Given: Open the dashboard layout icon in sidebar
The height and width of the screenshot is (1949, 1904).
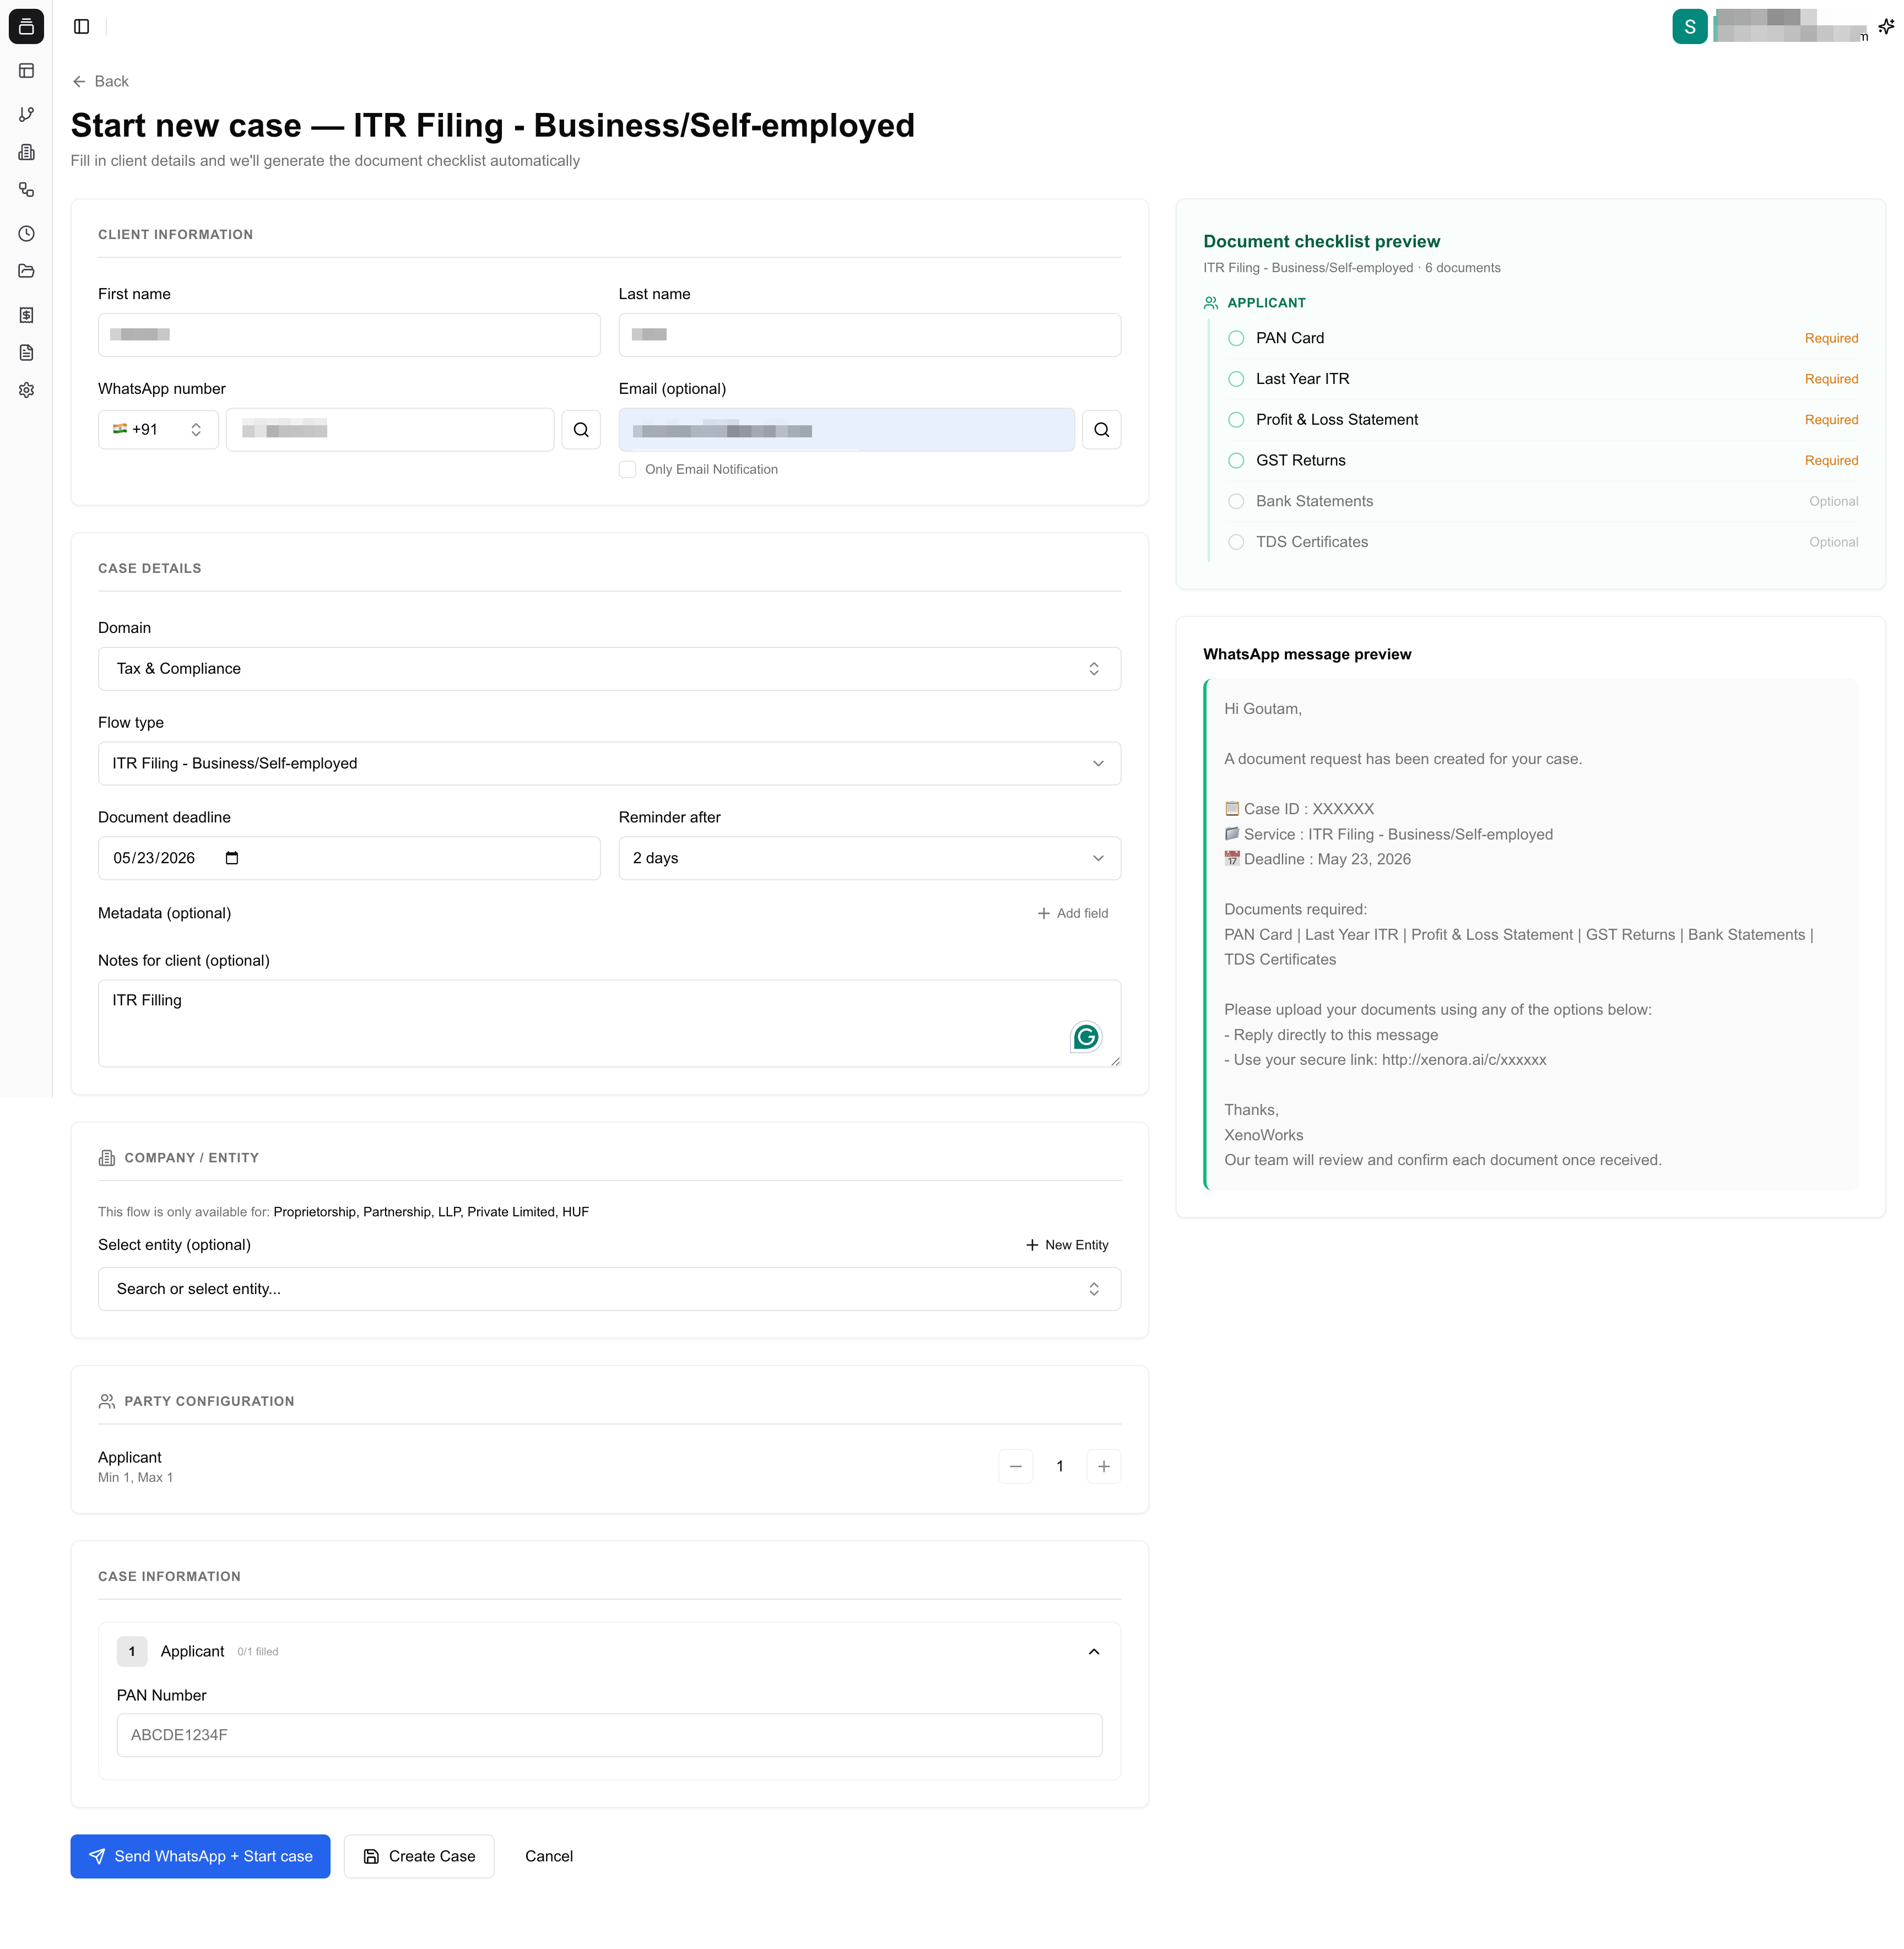Looking at the screenshot, I should tap(27, 71).
